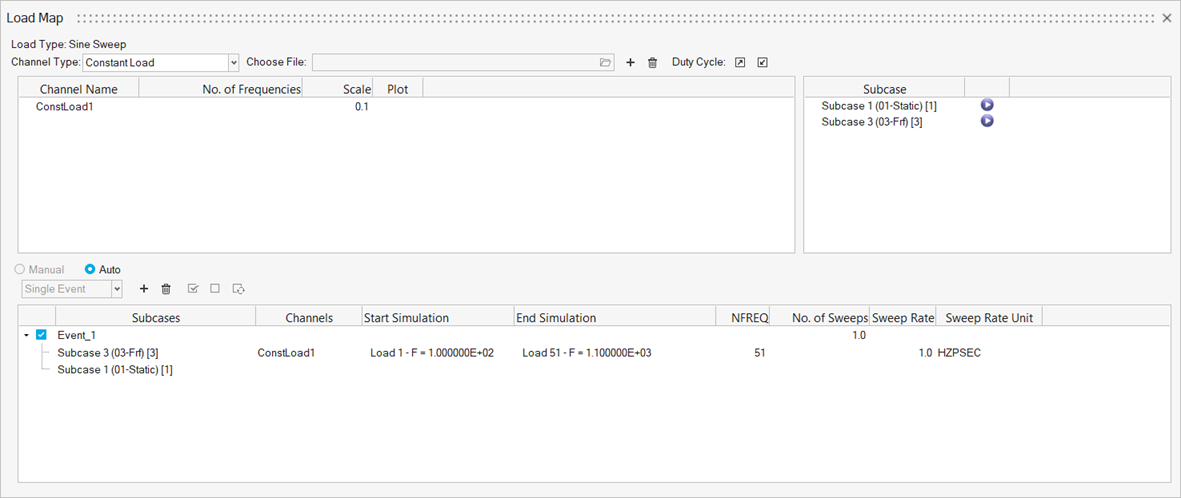Select Subcase 1 (01-Static) [1] under Event_1
The width and height of the screenshot is (1181, 498).
pos(115,370)
